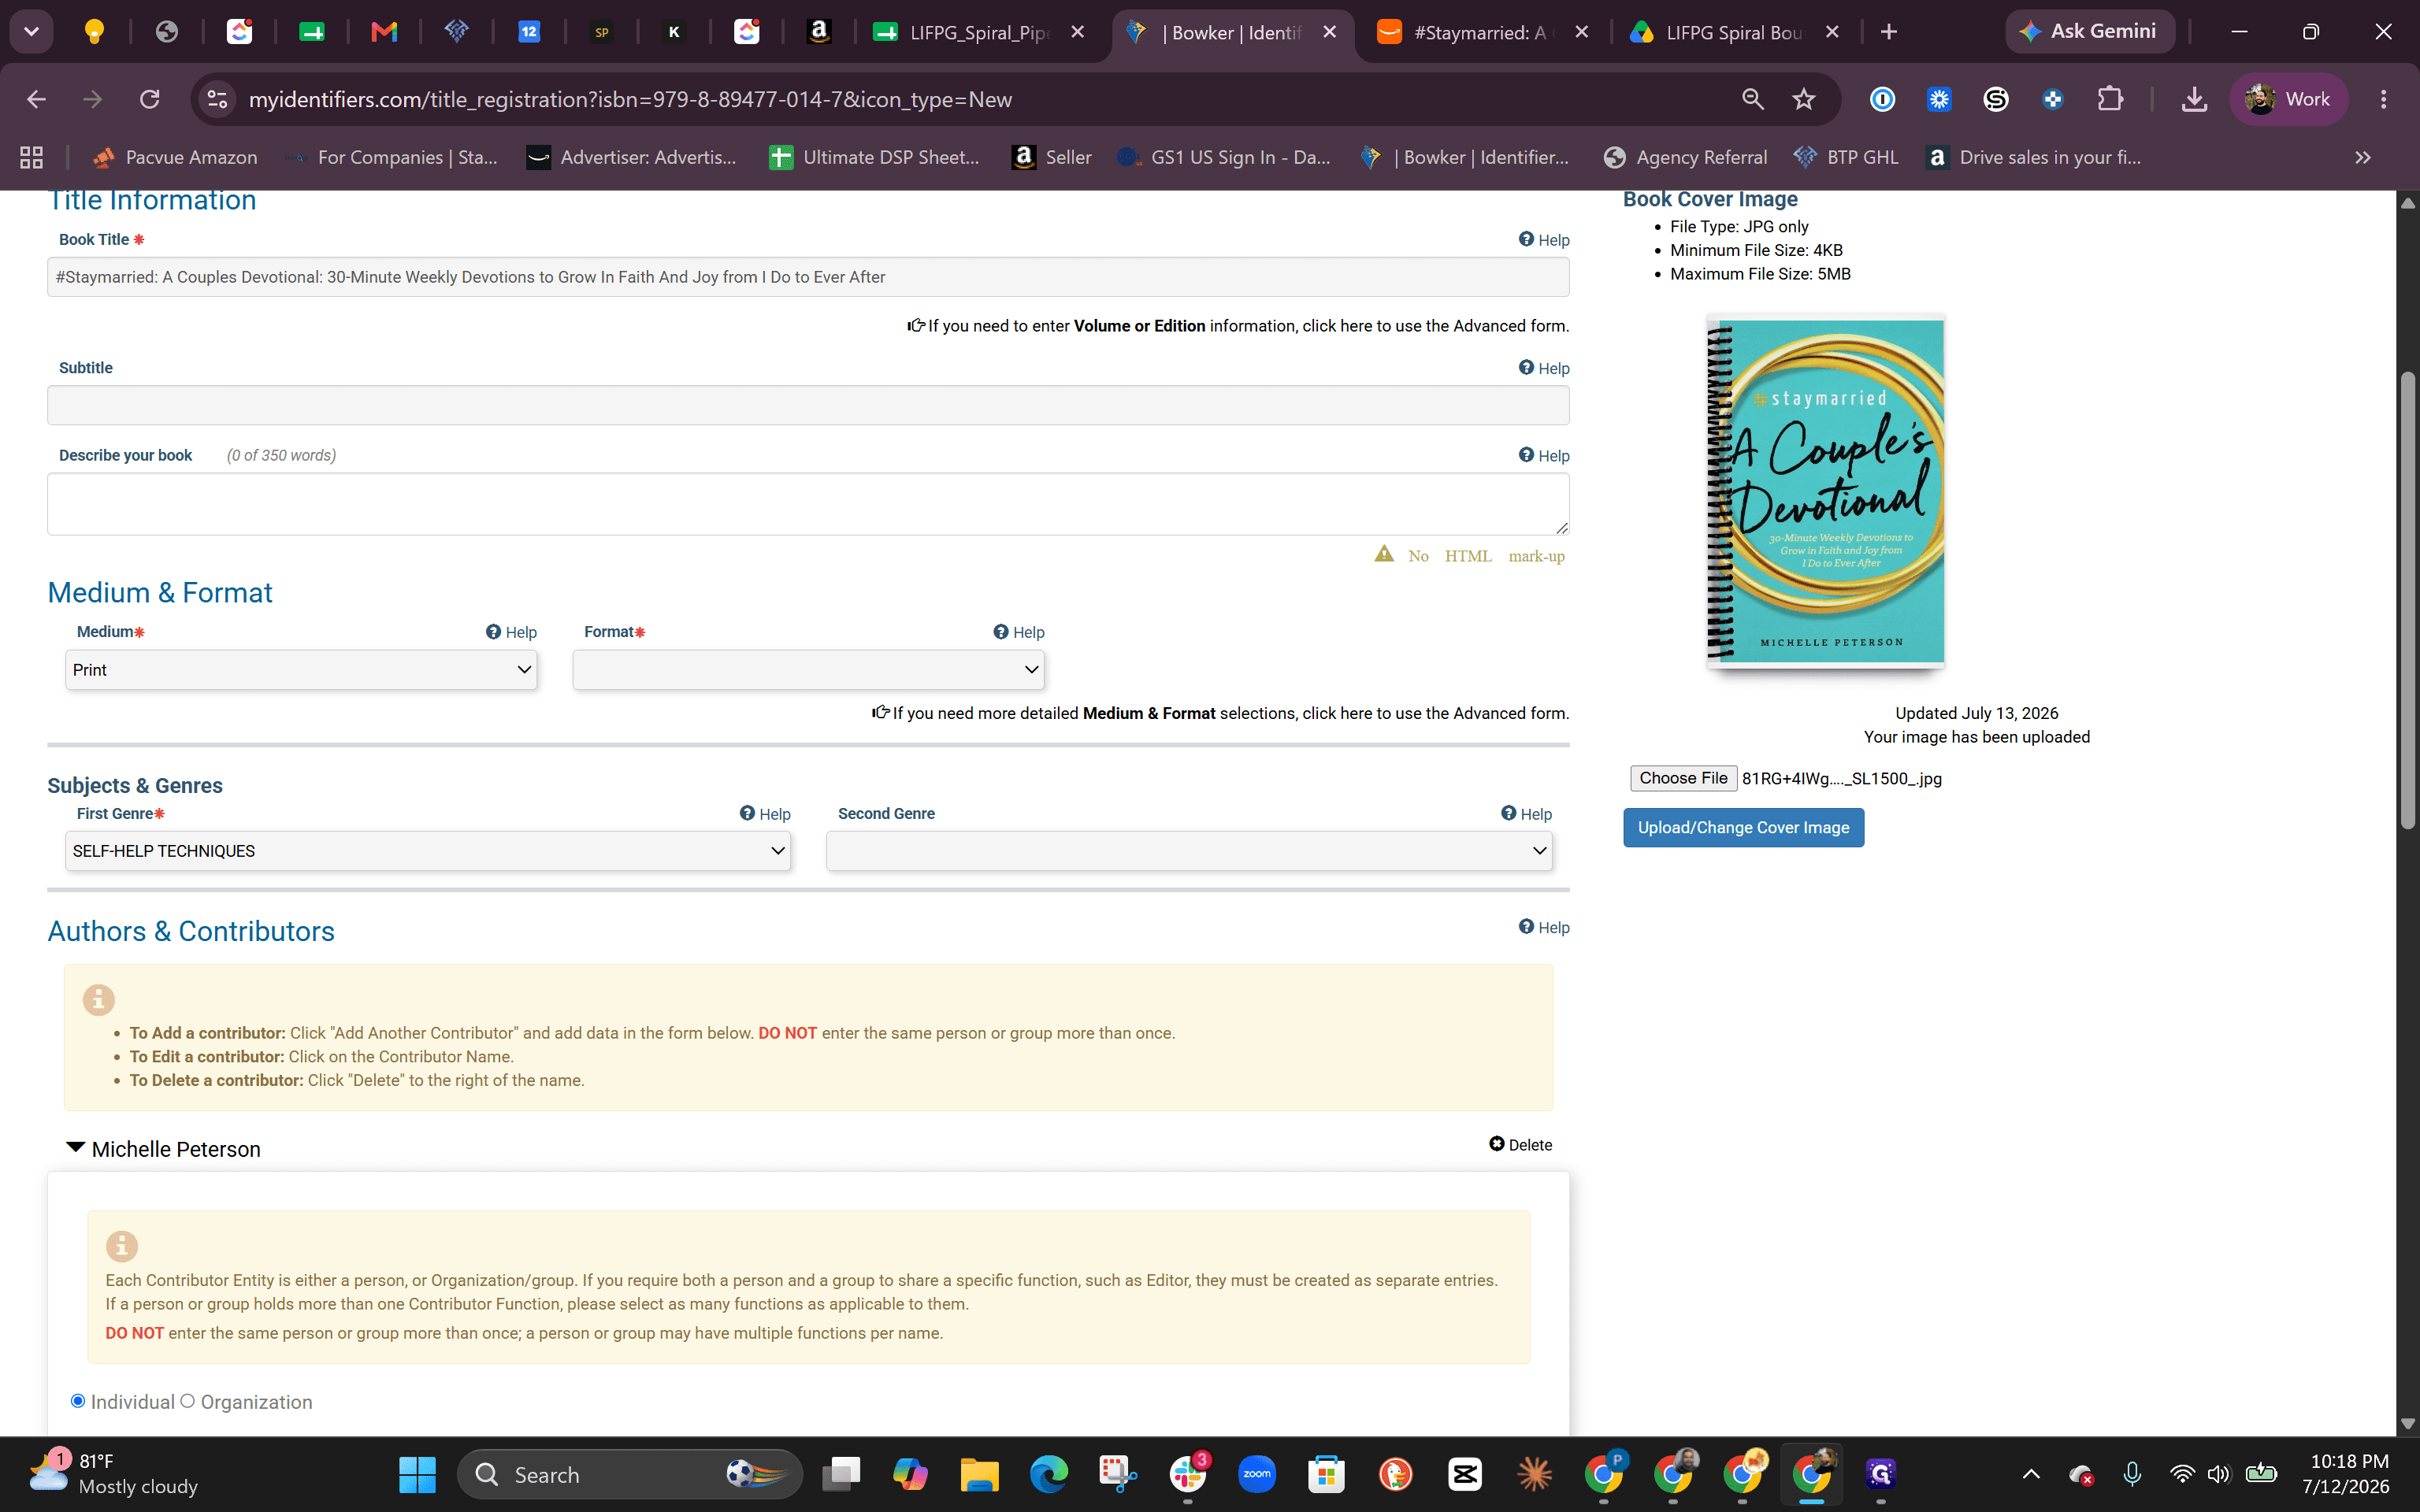Click the page vertical scrollbar thumb
Image resolution: width=2420 pixels, height=1512 pixels.
[2407, 600]
